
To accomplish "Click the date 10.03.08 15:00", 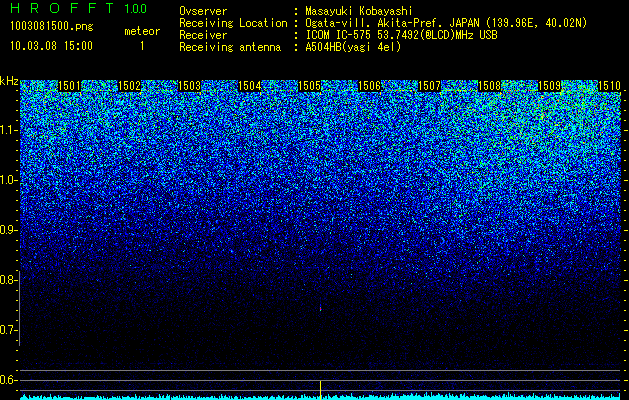I will click(51, 46).
